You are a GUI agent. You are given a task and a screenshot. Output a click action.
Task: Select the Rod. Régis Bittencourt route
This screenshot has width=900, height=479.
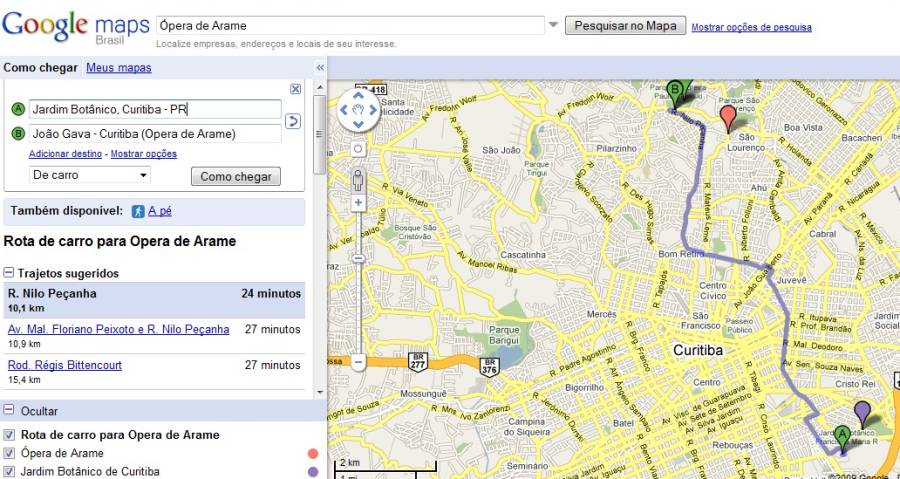[x=65, y=365]
